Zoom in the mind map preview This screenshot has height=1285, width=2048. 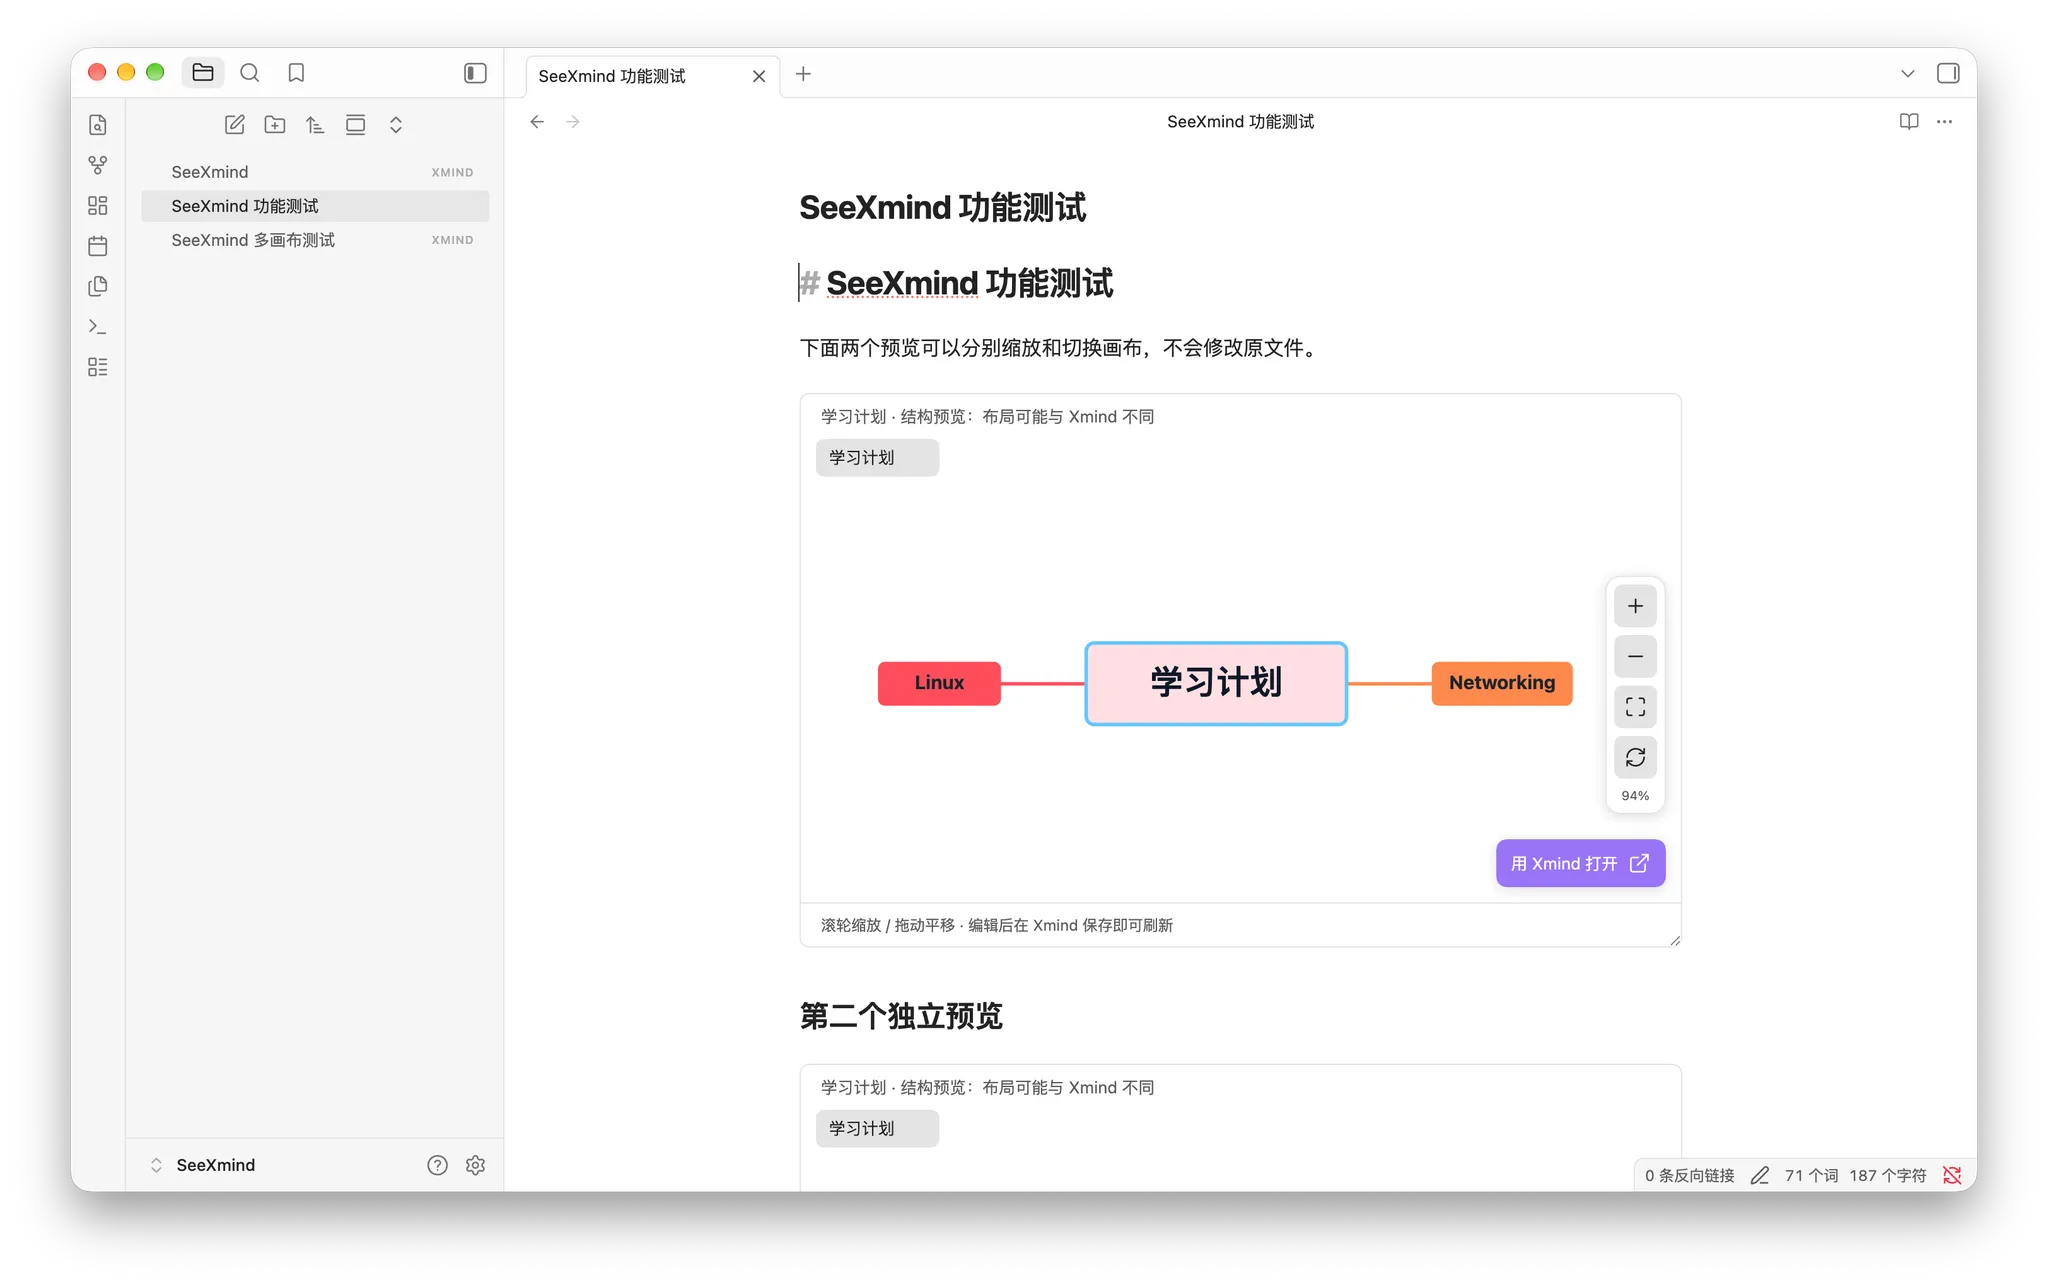coord(1635,606)
